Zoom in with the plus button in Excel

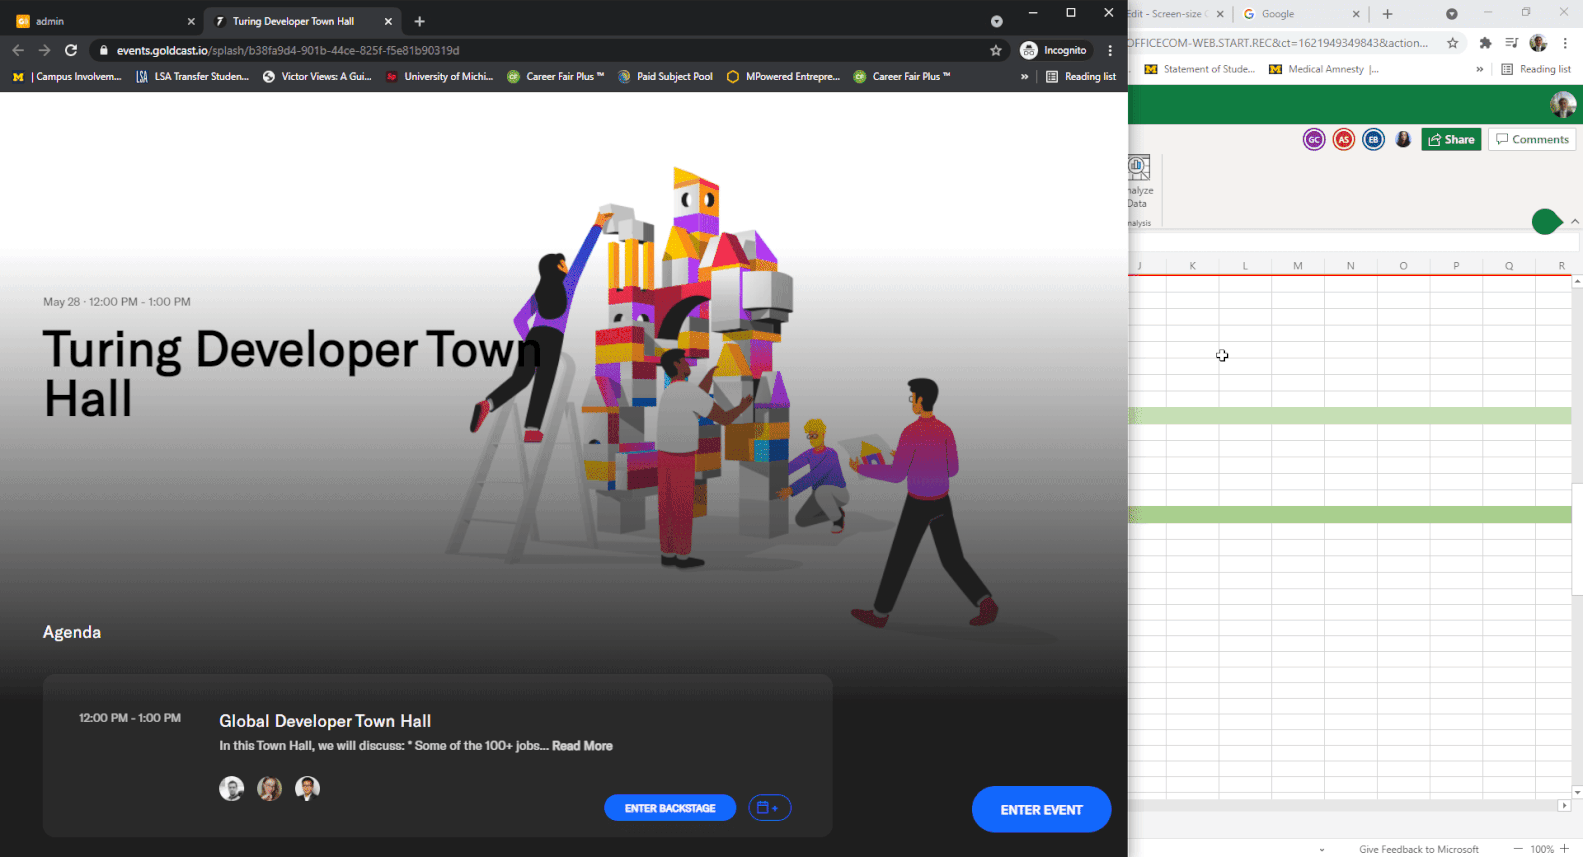pyautogui.click(x=1565, y=849)
